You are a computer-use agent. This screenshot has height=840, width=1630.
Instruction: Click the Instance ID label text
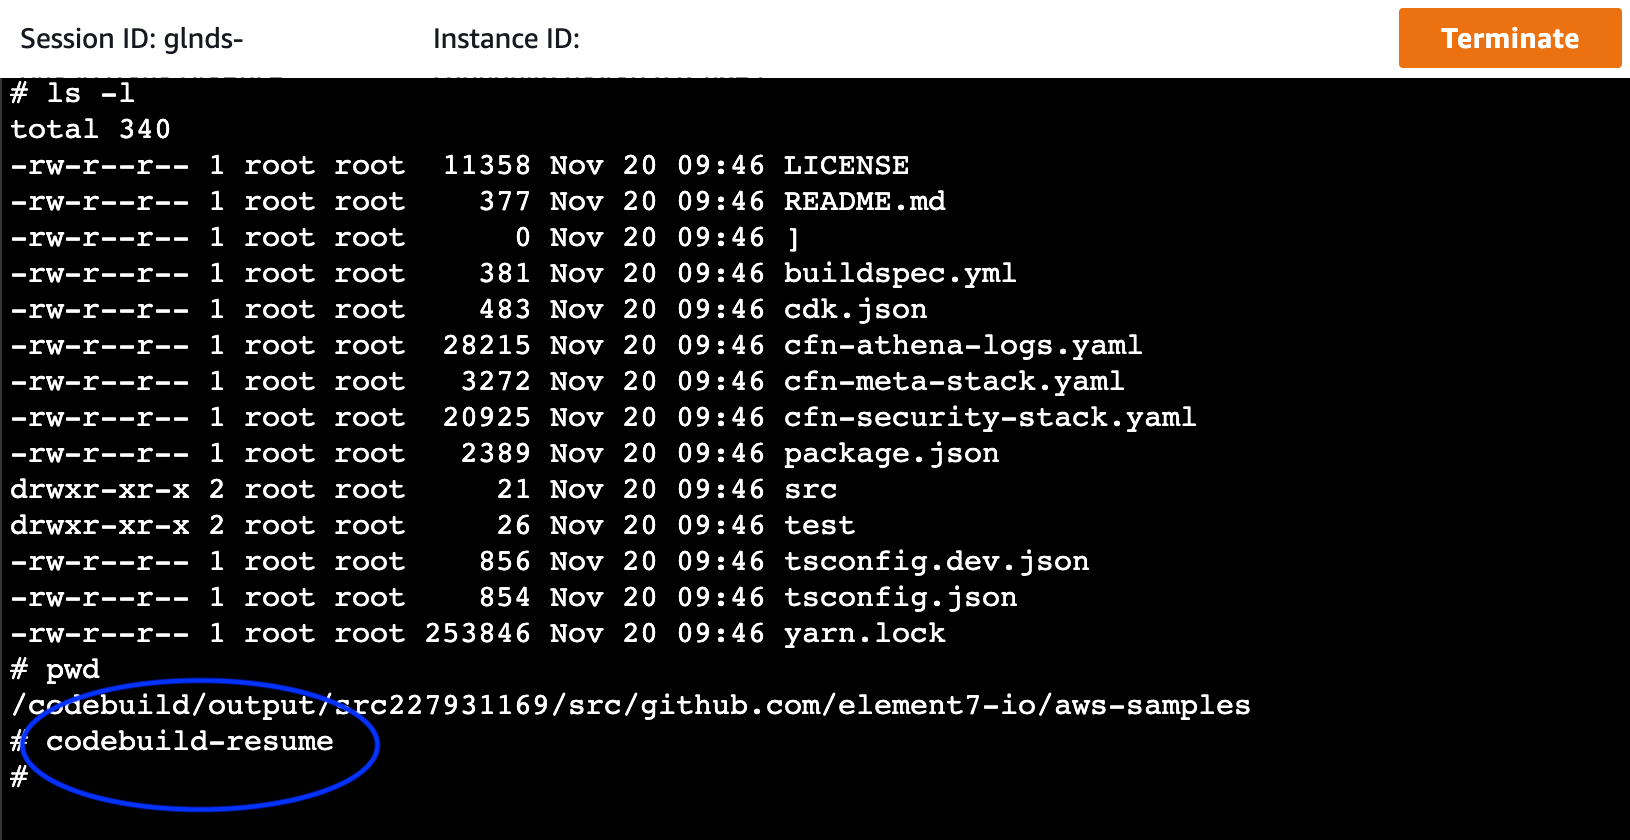(x=506, y=39)
